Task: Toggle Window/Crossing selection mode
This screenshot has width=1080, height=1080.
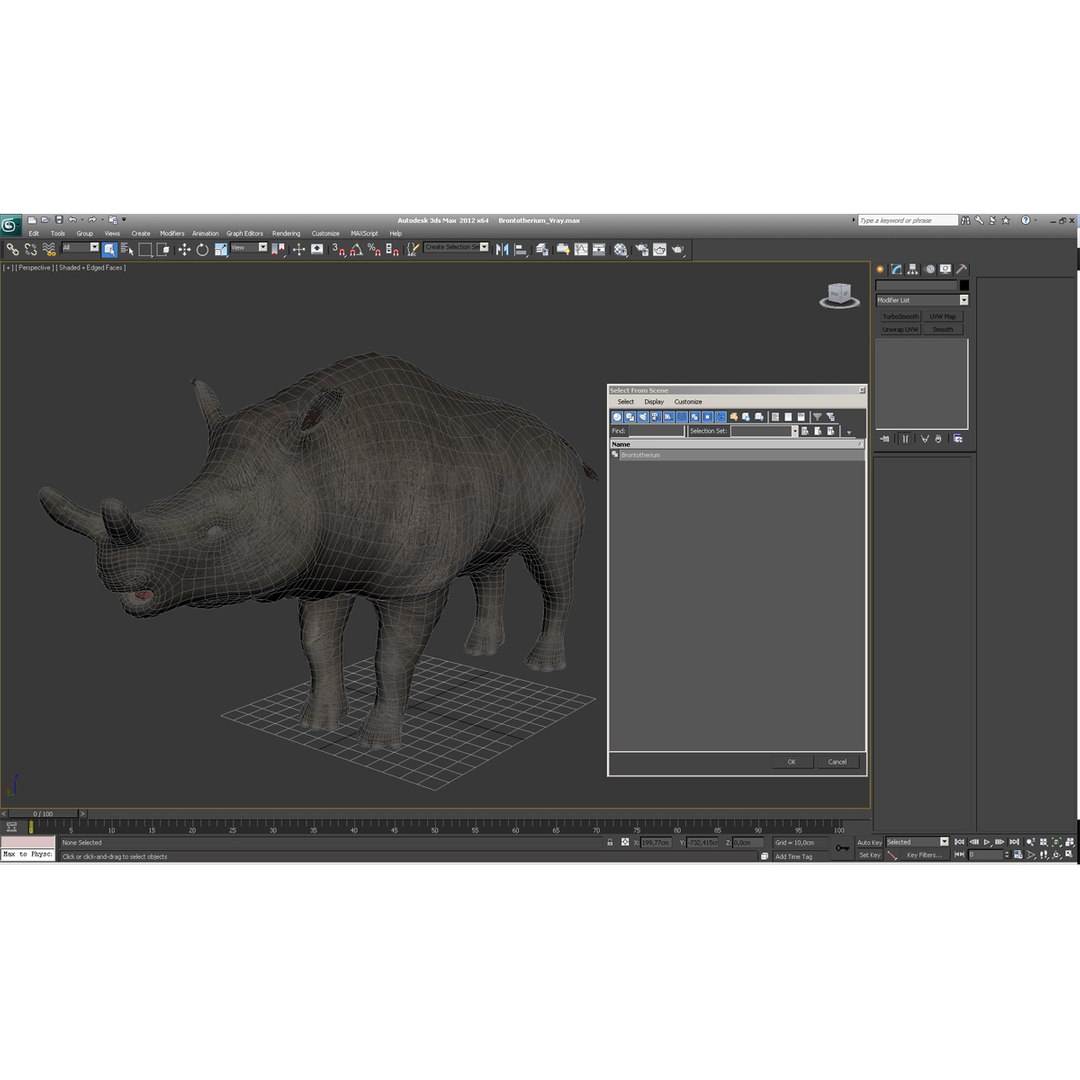Action: point(163,249)
